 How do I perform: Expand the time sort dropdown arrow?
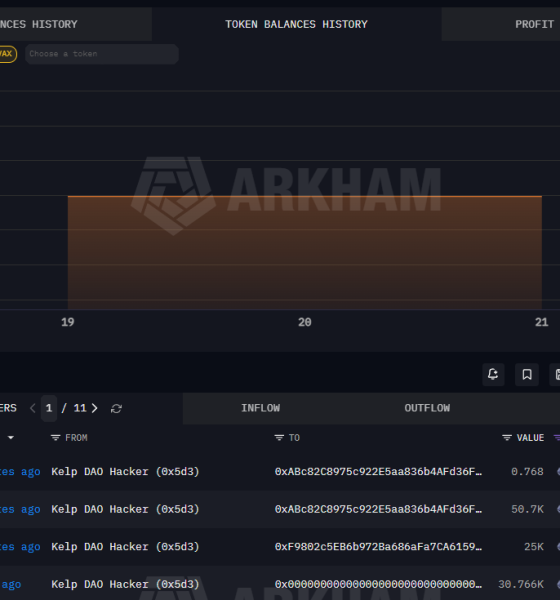(11, 437)
